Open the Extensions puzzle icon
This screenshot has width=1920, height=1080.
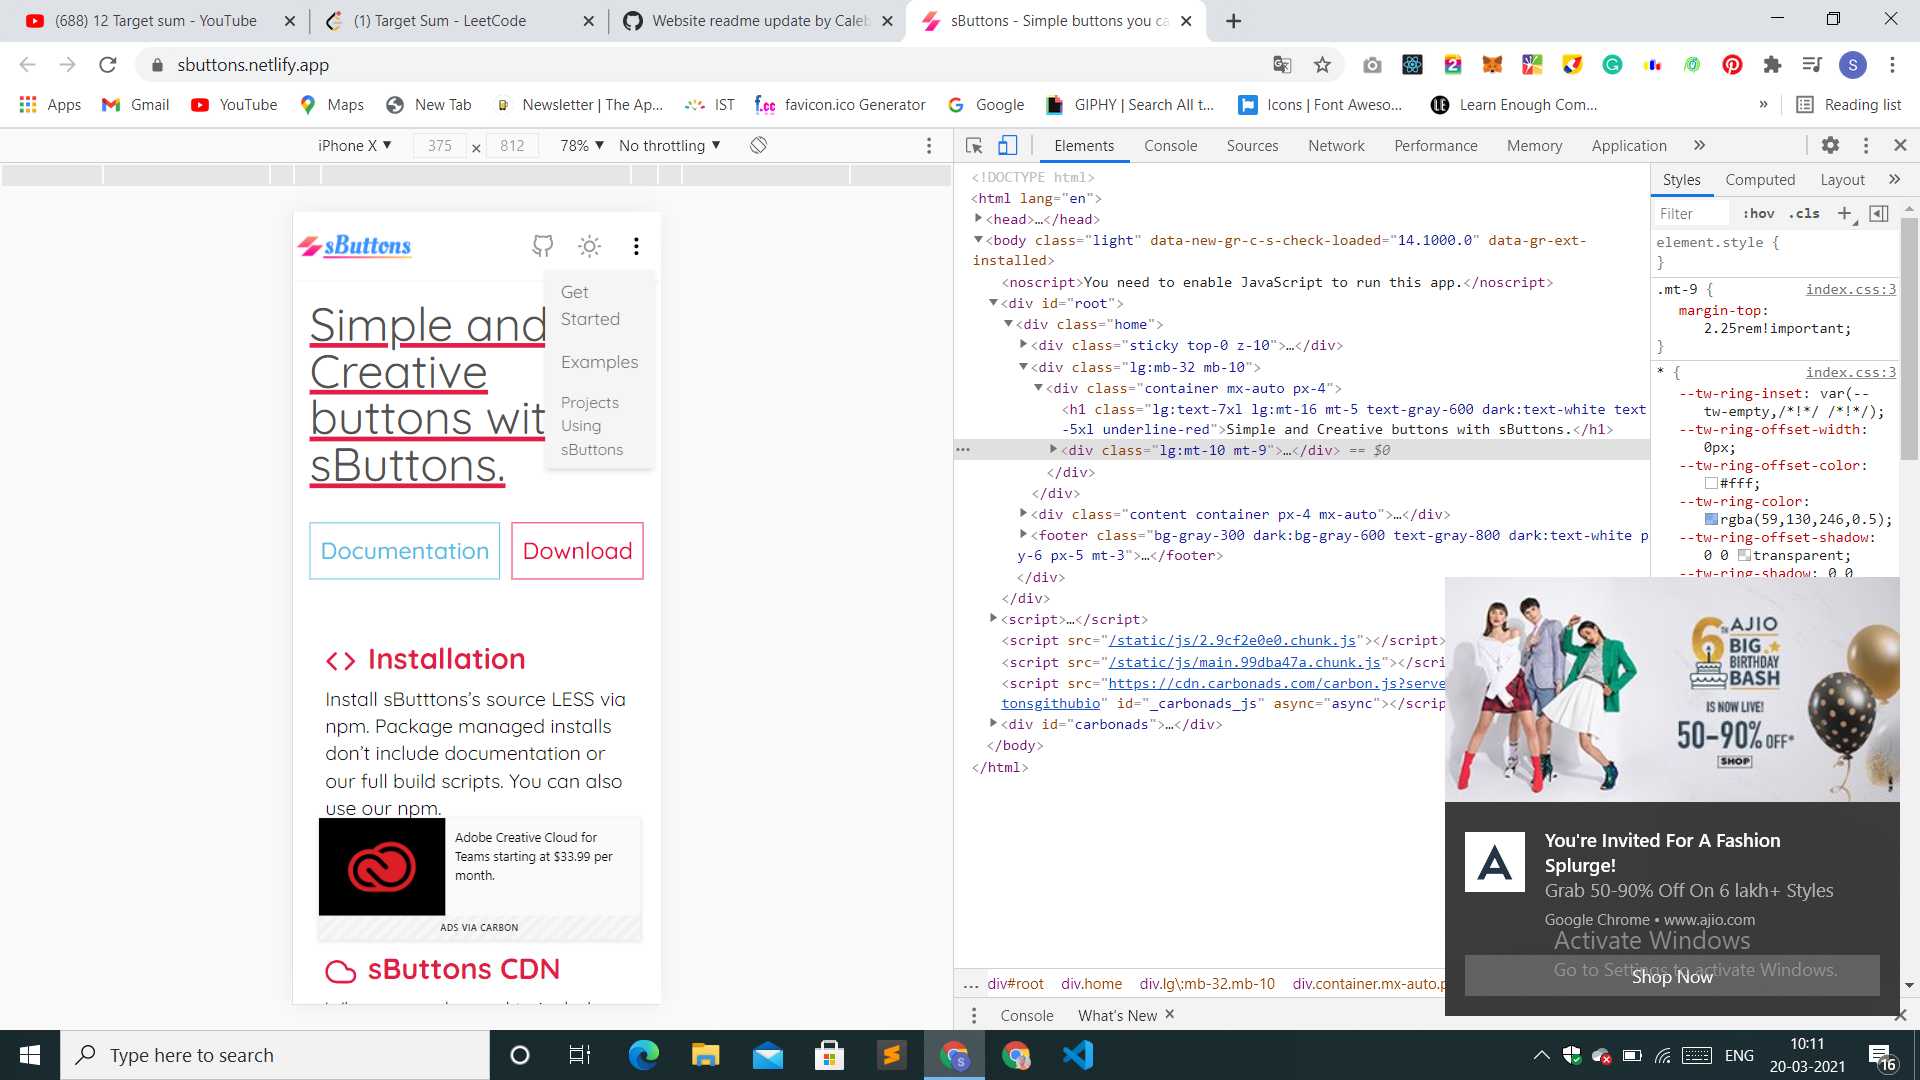click(x=1772, y=65)
